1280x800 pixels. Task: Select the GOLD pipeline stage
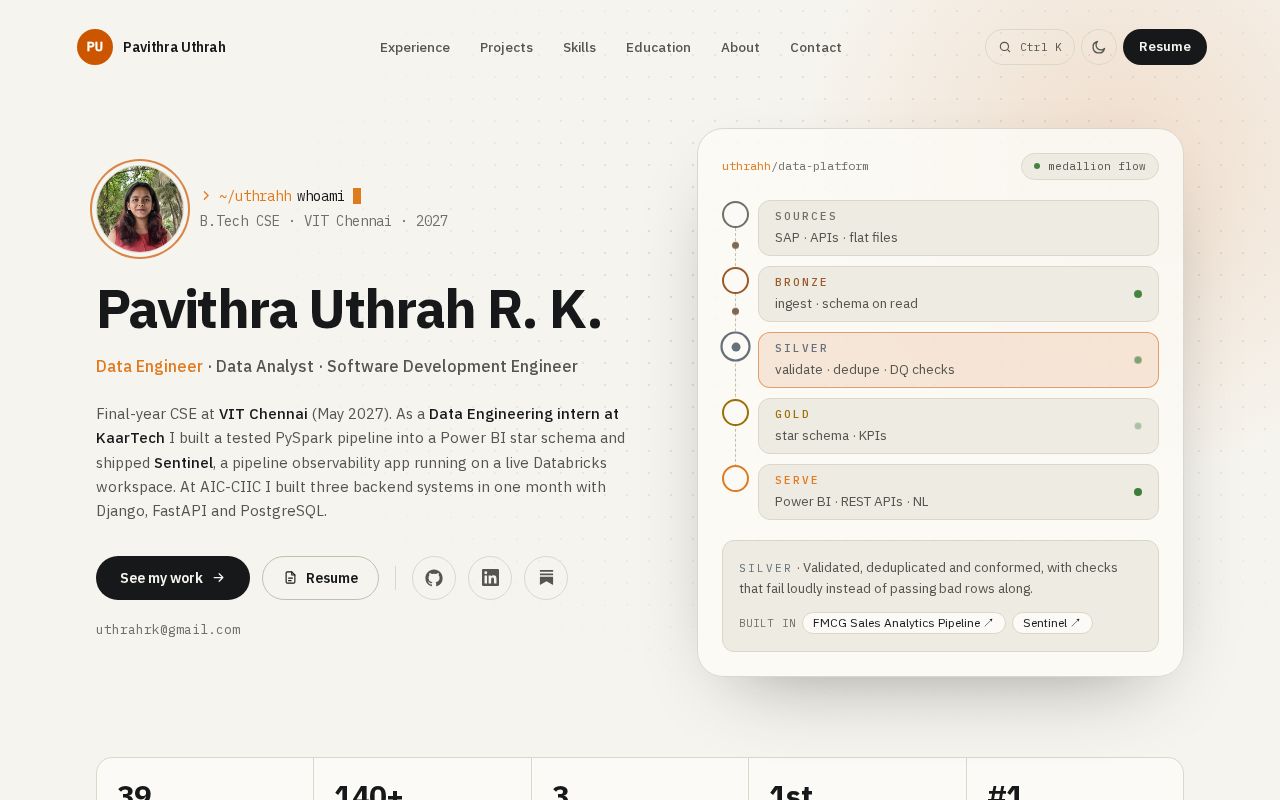(958, 426)
